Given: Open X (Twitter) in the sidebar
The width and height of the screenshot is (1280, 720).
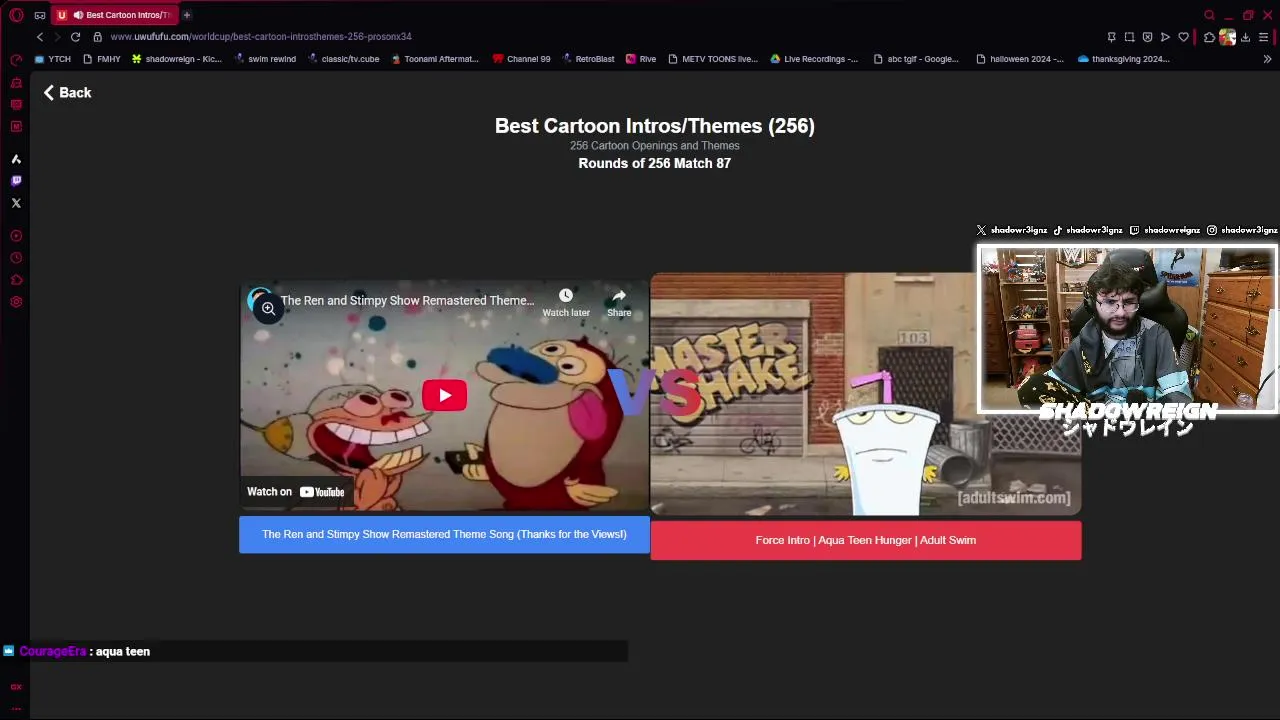Looking at the screenshot, I should [x=16, y=203].
